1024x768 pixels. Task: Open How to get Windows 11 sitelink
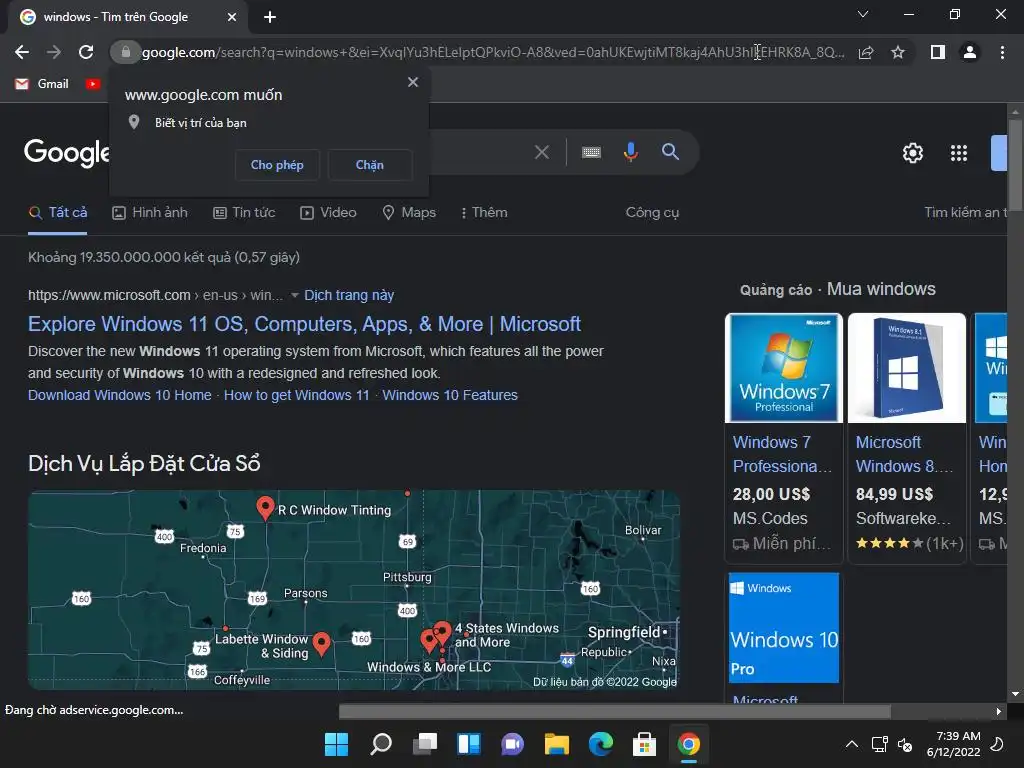(296, 395)
